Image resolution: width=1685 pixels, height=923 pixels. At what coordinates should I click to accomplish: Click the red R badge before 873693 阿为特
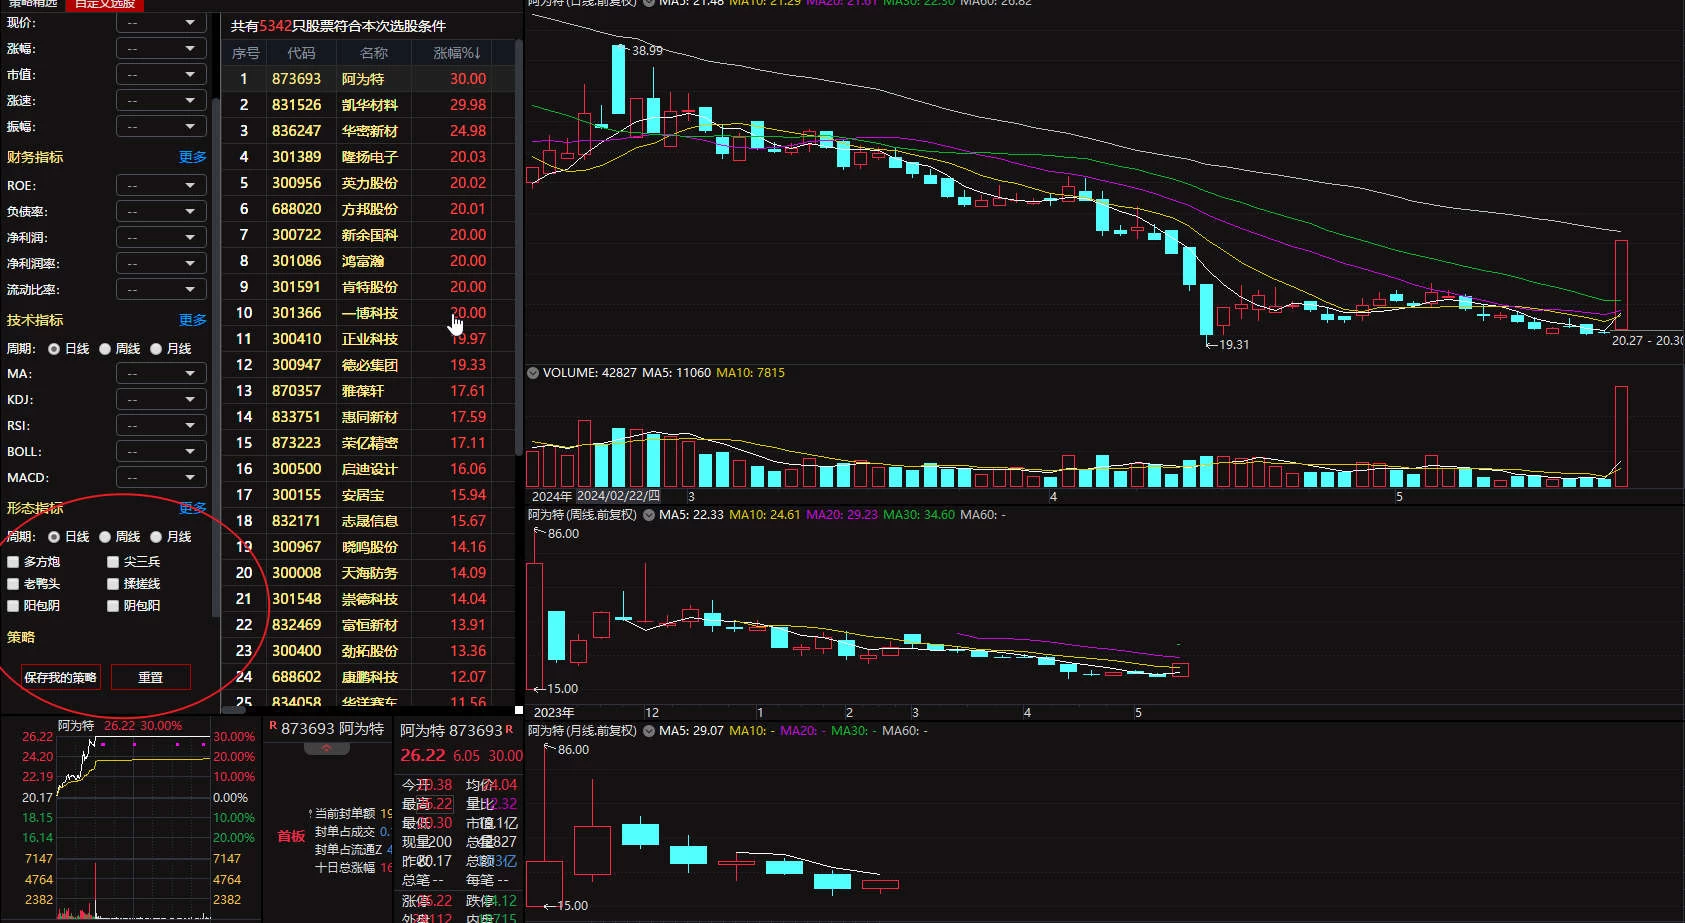coord(273,726)
